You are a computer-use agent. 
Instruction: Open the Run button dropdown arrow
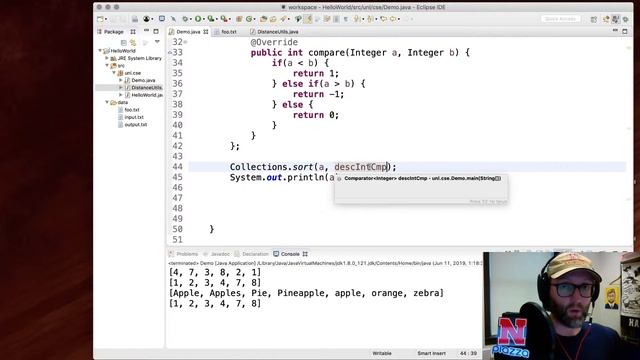[204, 19]
